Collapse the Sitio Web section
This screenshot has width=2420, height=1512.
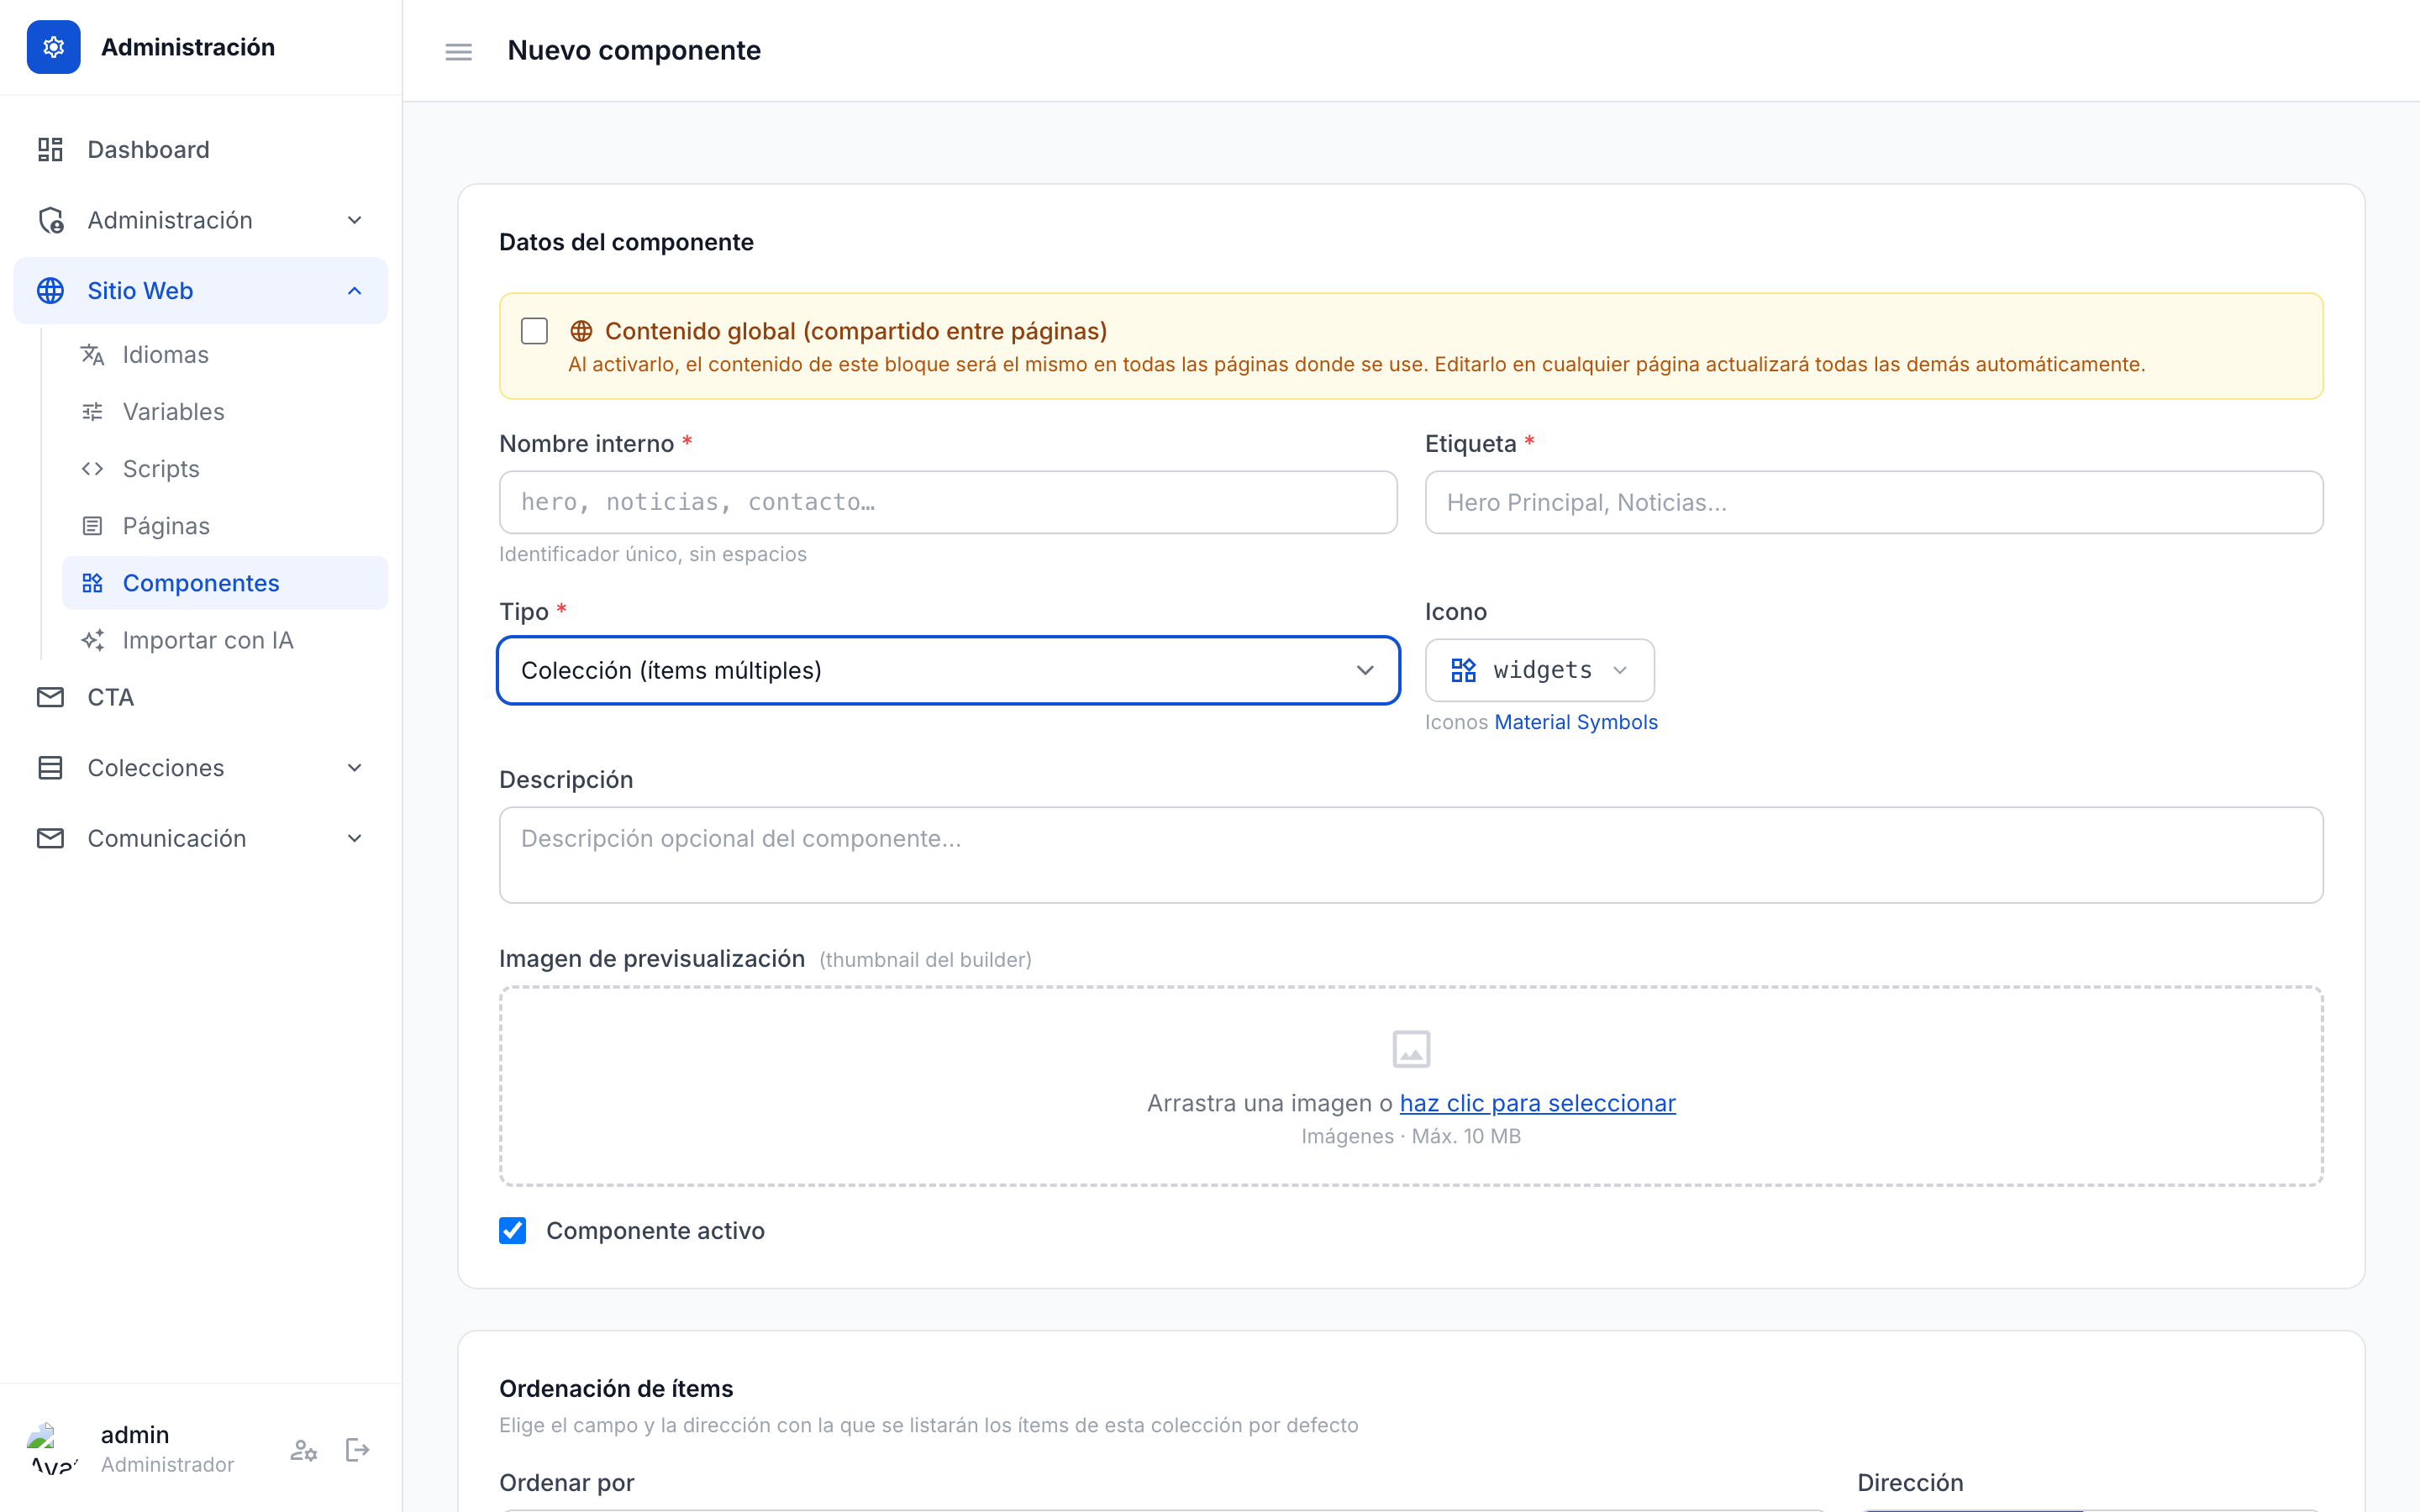(201, 291)
